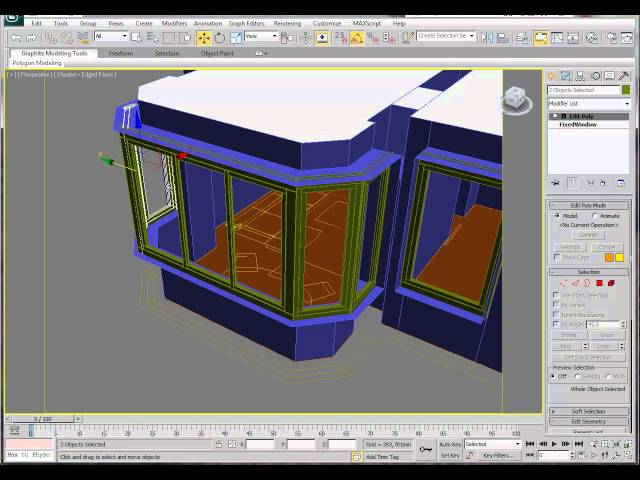Click the Configure Modifier Sets icon

[x=621, y=183]
